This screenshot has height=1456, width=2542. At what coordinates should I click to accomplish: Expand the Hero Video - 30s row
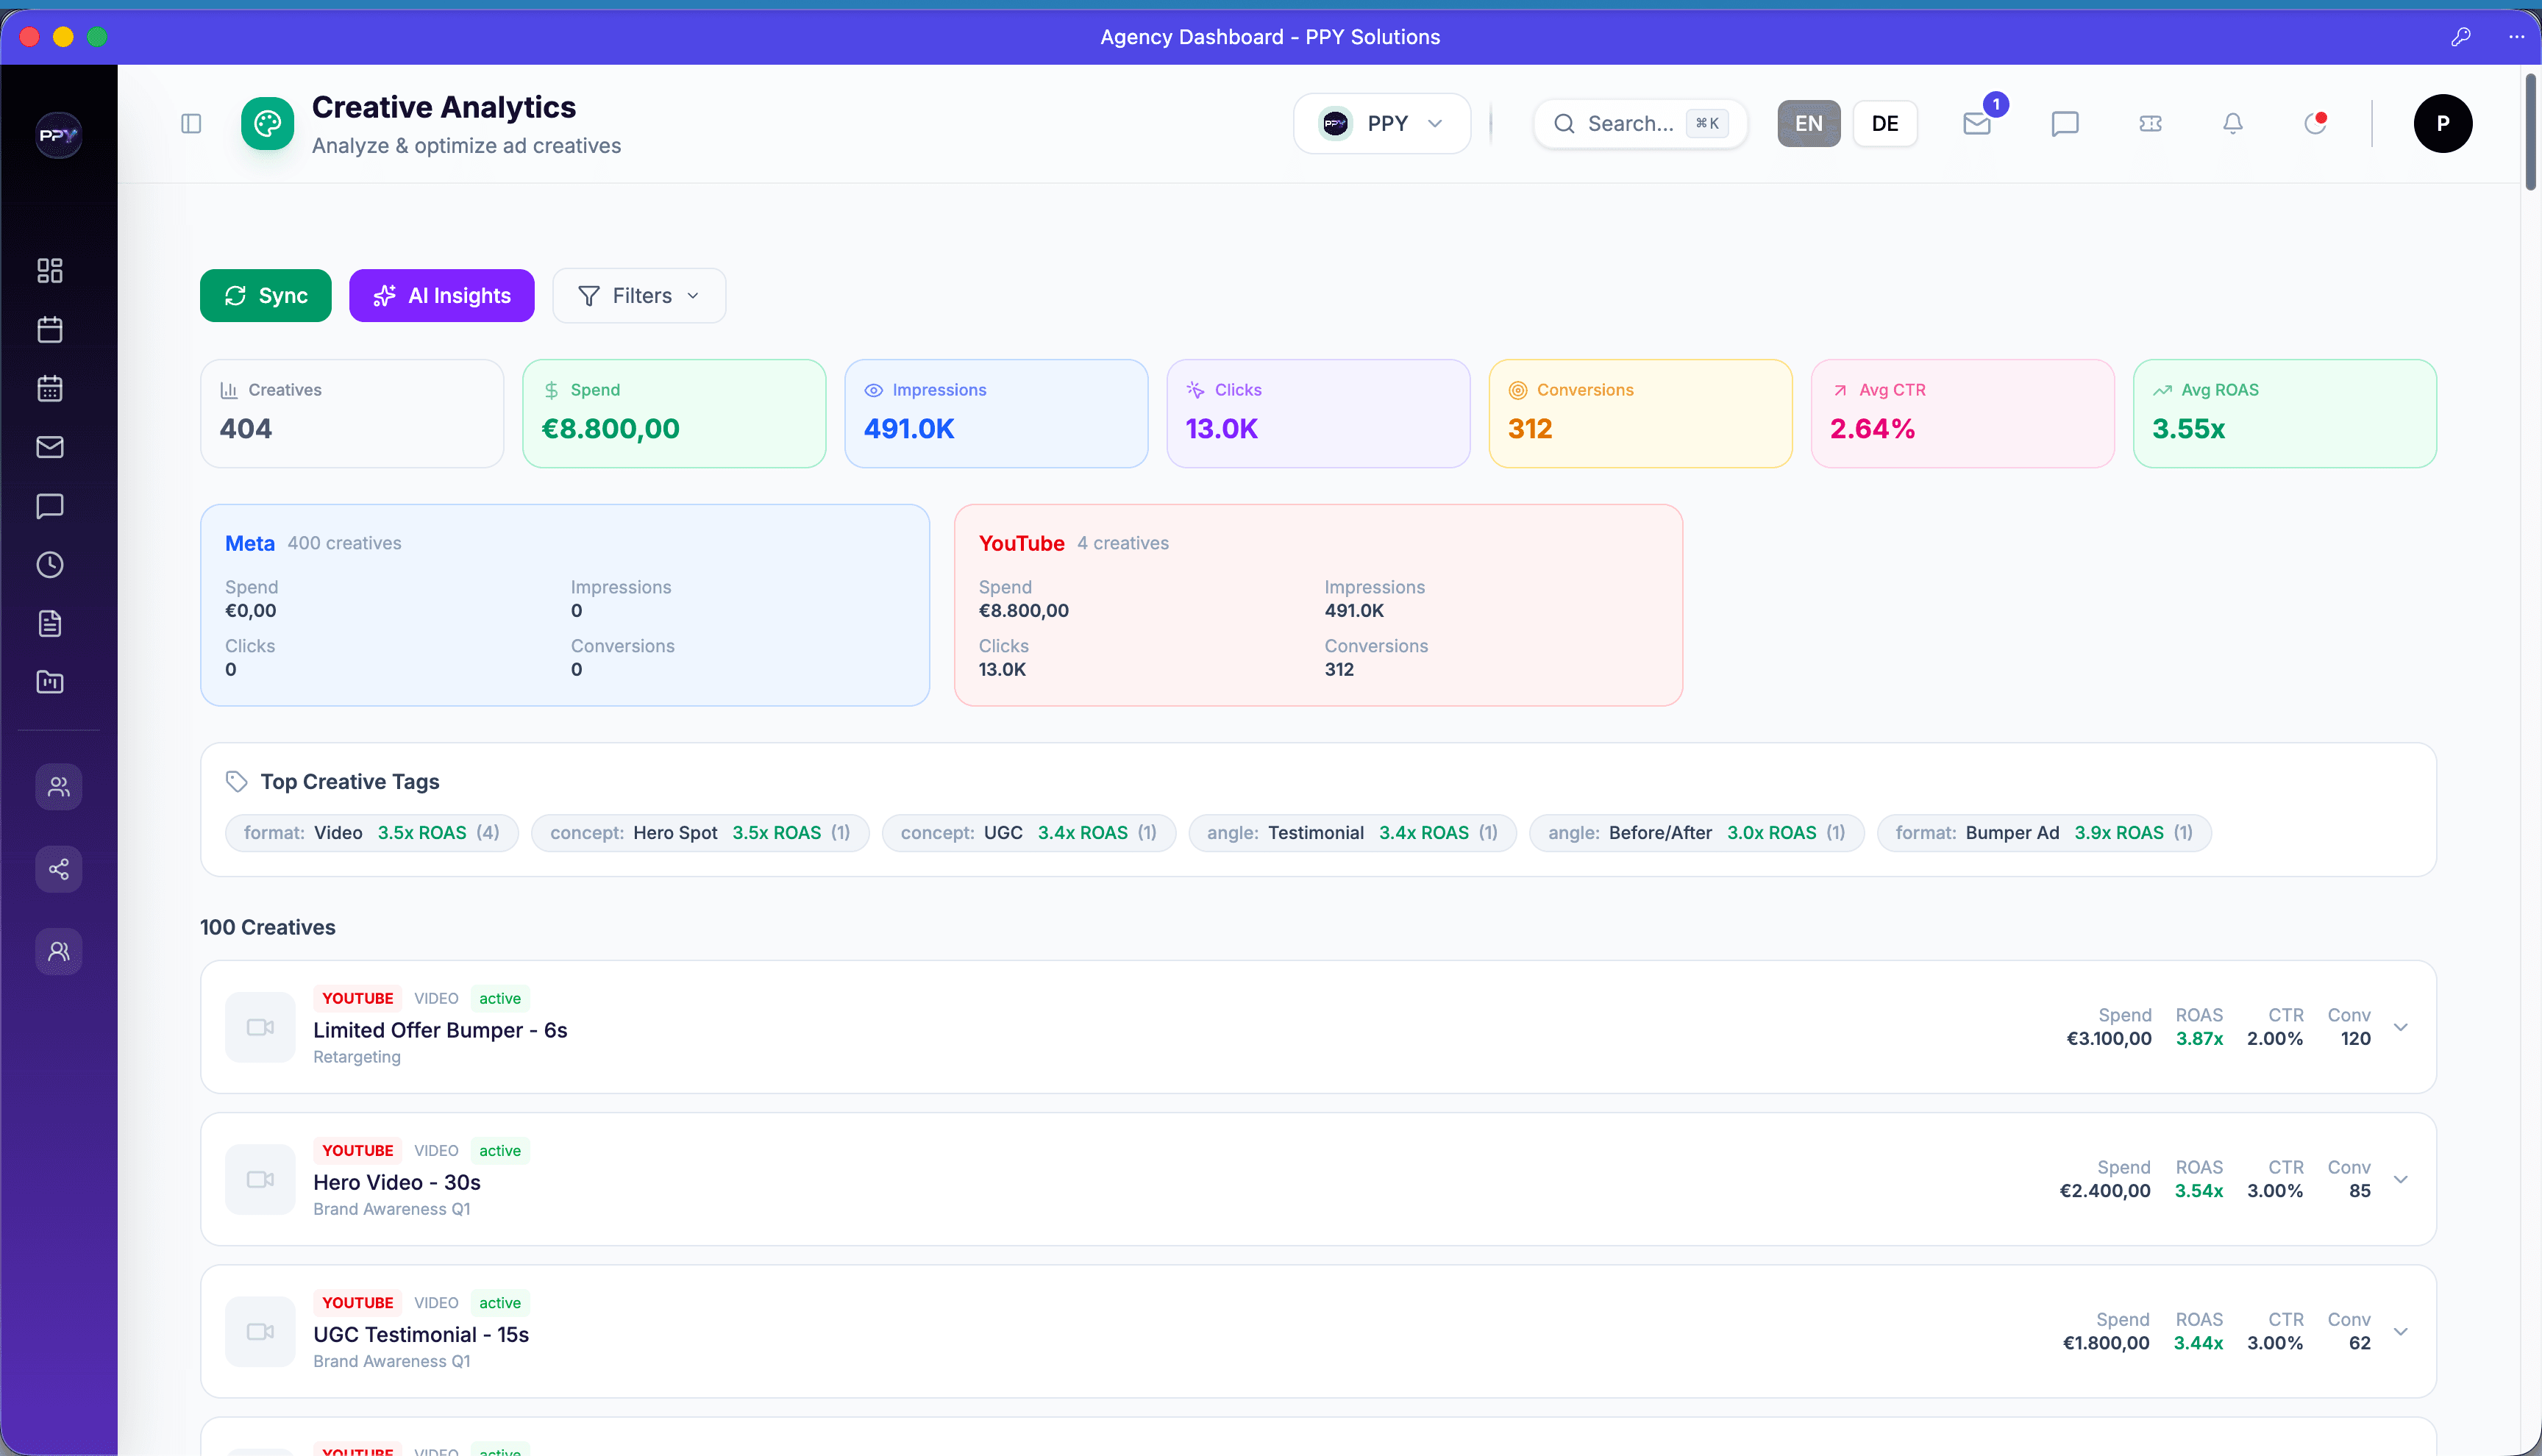(2401, 1179)
